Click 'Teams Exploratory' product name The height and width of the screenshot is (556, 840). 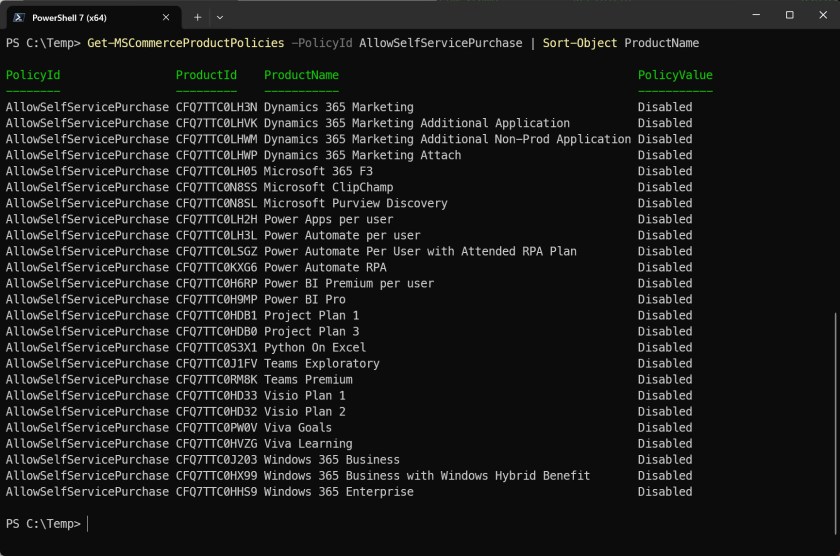point(321,364)
